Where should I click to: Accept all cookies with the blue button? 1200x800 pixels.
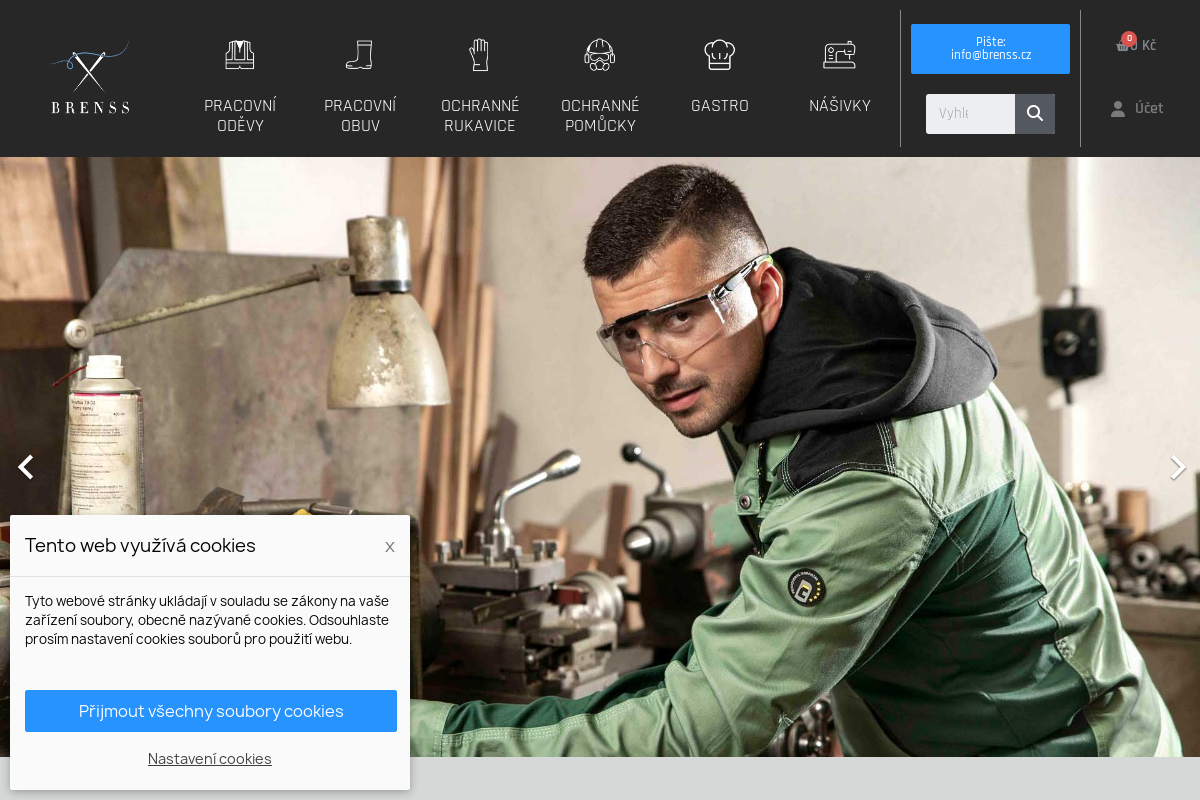211,711
